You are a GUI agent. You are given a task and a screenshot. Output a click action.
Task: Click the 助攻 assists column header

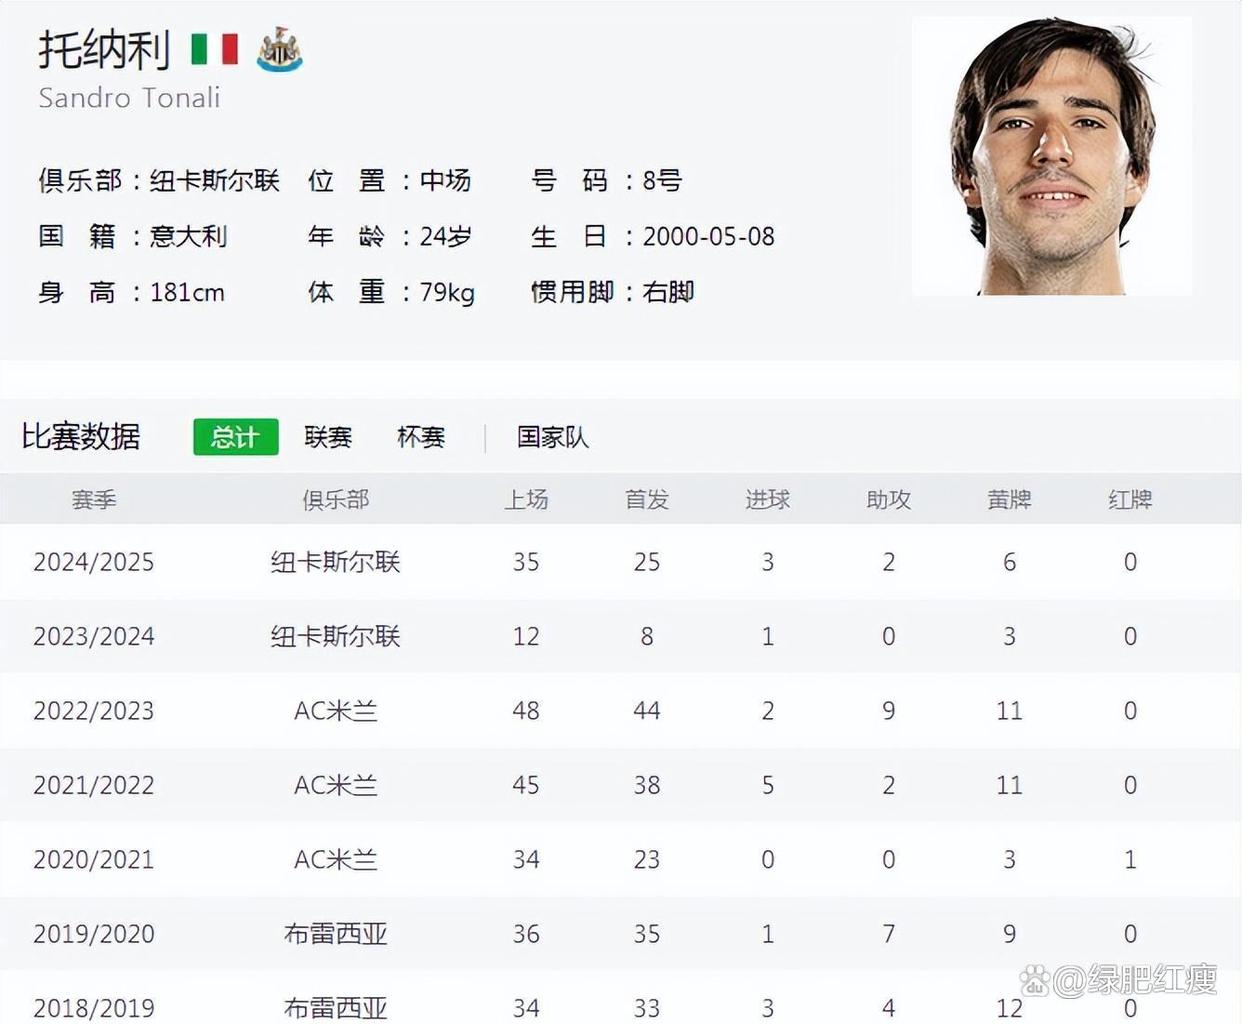tap(888, 499)
